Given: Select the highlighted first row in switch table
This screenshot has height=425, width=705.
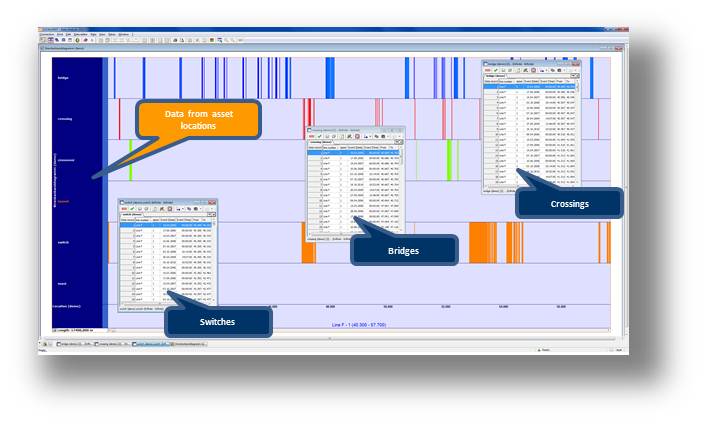Looking at the screenshot, I should tap(165, 226).
